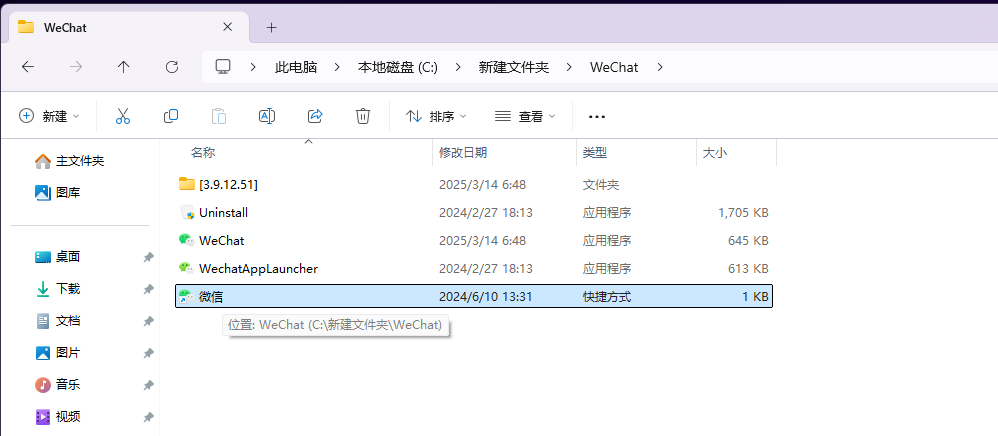Click the pin icon next to 桌面
This screenshot has height=436, width=998.
148,257
